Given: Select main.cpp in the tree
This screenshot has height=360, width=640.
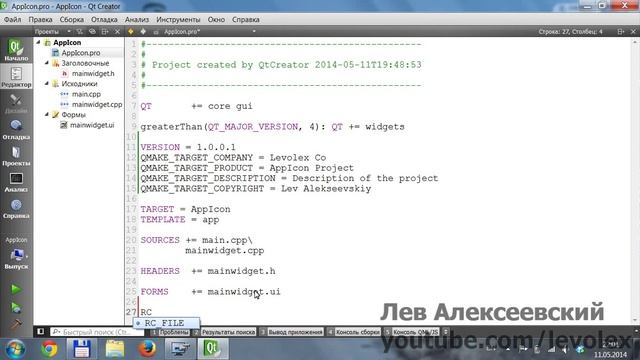Looking at the screenshot, I should point(86,94).
